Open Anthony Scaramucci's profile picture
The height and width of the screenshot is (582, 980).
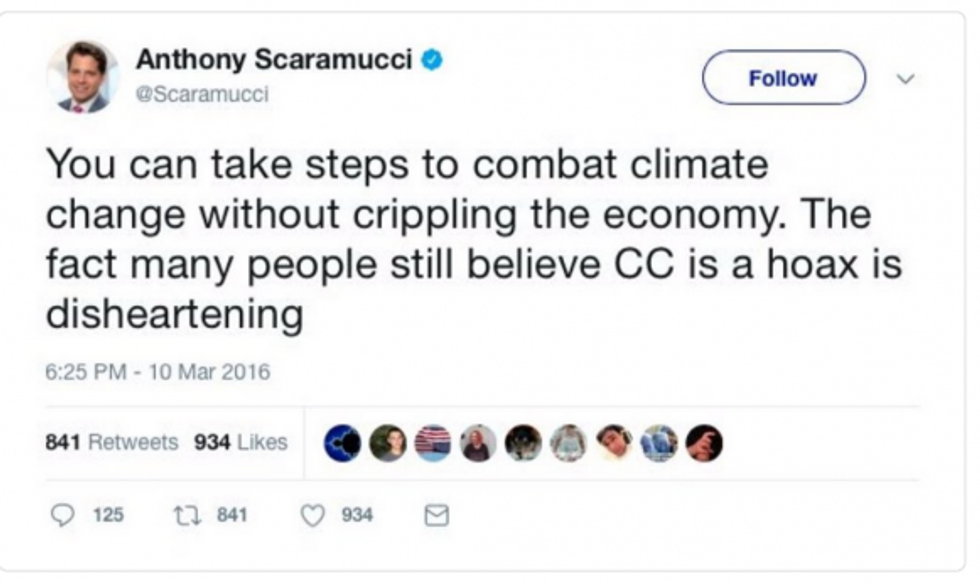point(83,77)
